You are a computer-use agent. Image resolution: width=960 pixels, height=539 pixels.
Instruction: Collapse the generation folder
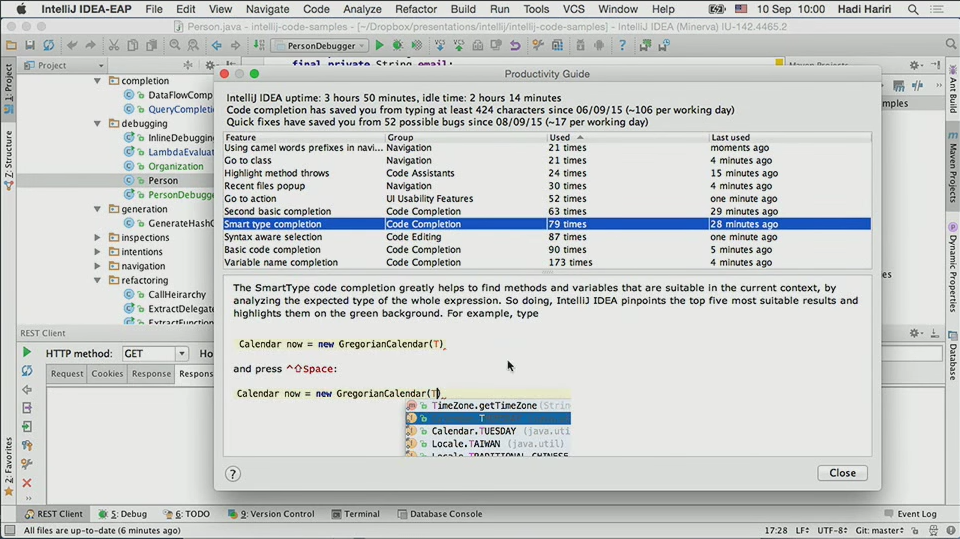click(x=97, y=209)
